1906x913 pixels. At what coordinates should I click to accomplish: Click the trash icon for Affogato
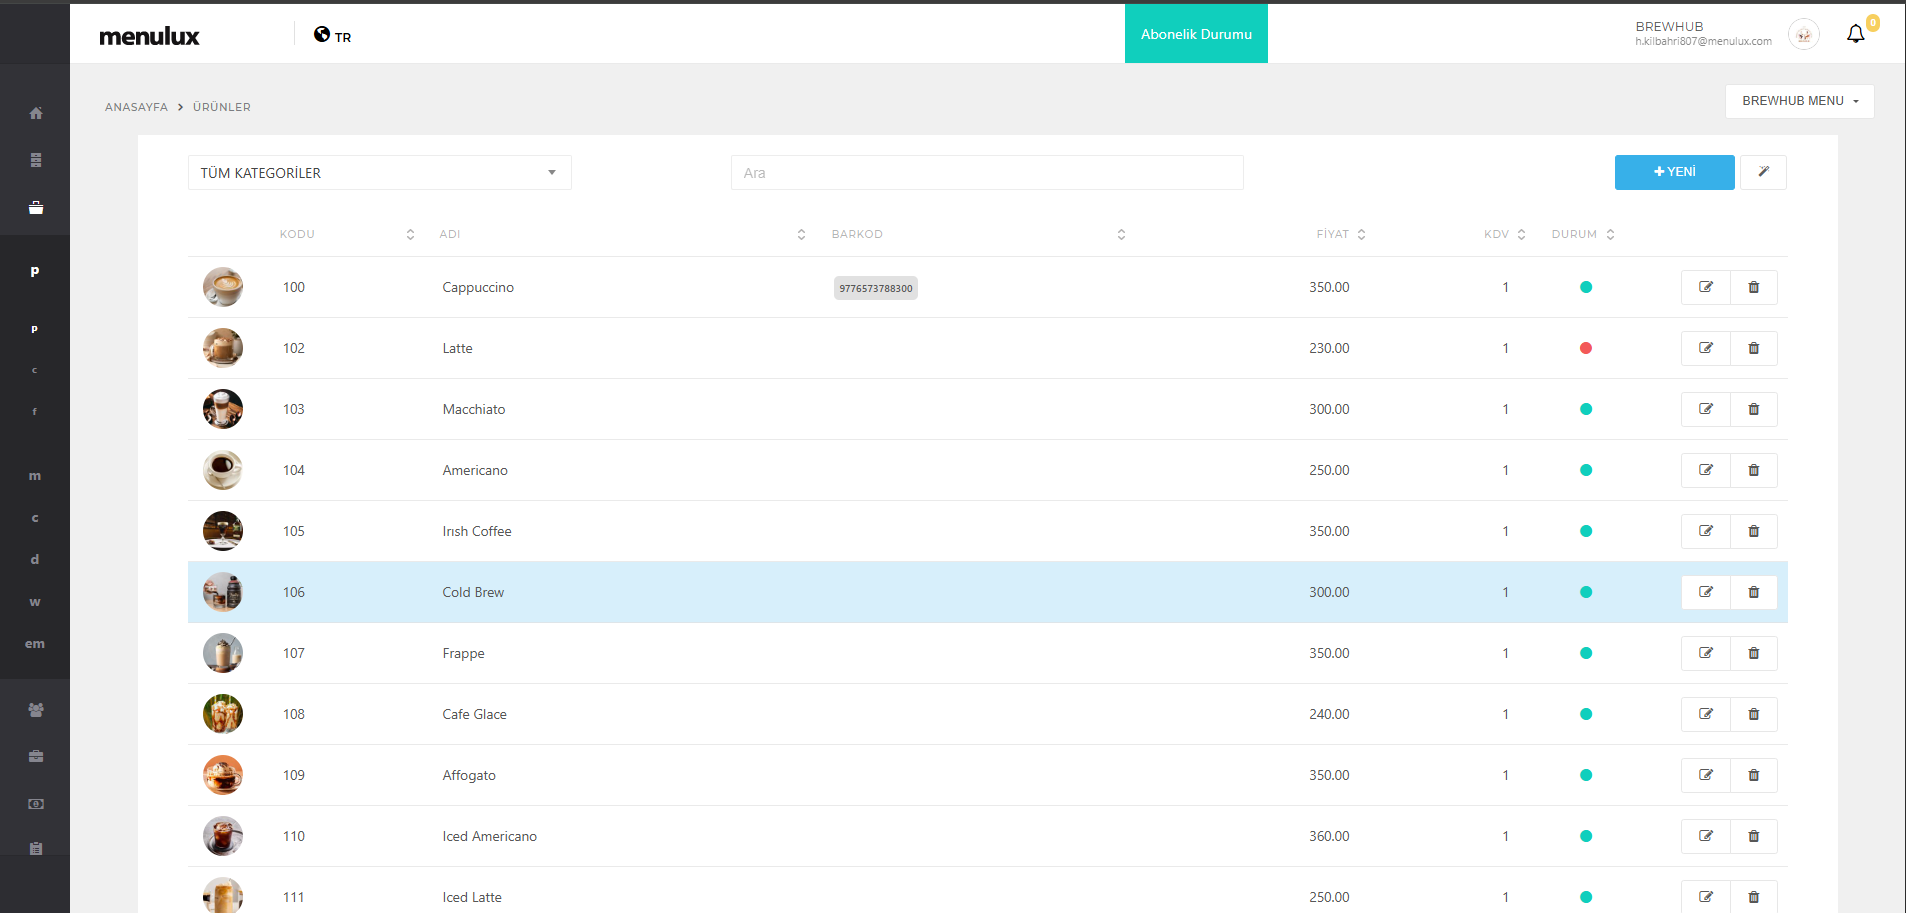click(x=1753, y=775)
